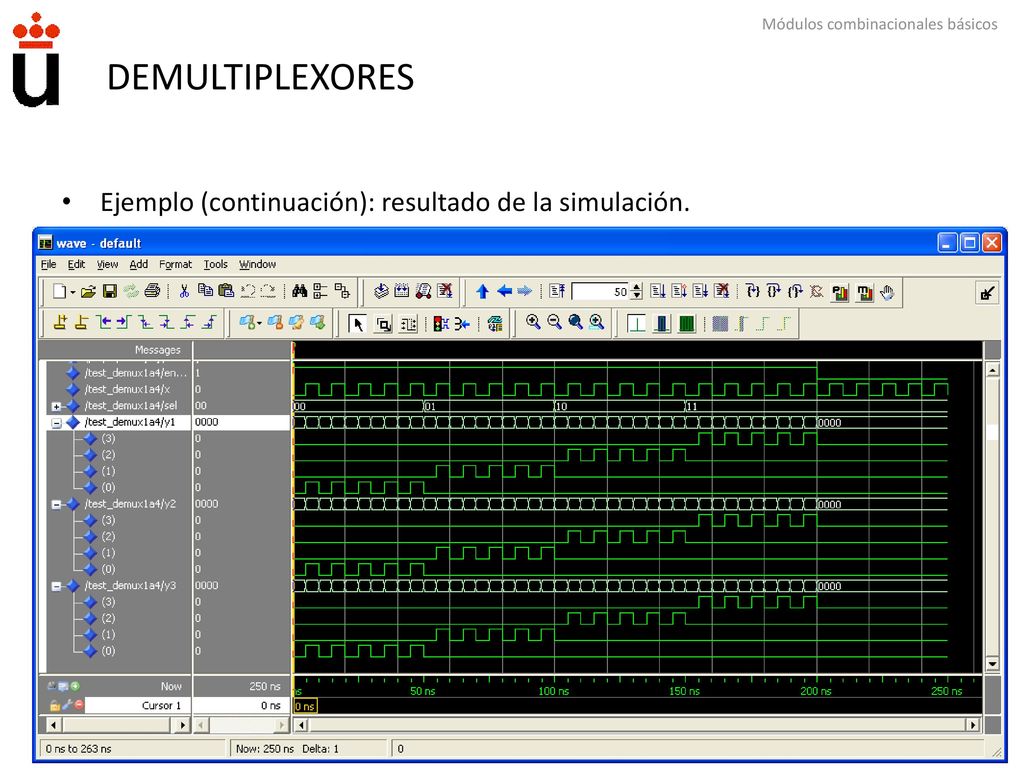Collapse the /test_demux1a4/y3 signal
Viewport: 1024px width, 768px height.
click(57, 586)
